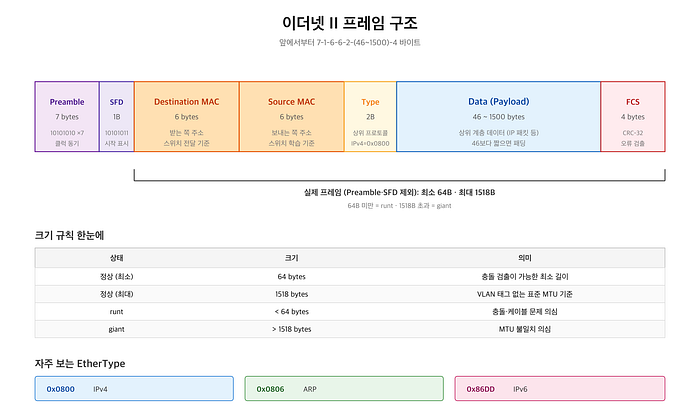Click the red FCS 4 bytes block
The width and height of the screenshot is (700, 420).
click(633, 116)
